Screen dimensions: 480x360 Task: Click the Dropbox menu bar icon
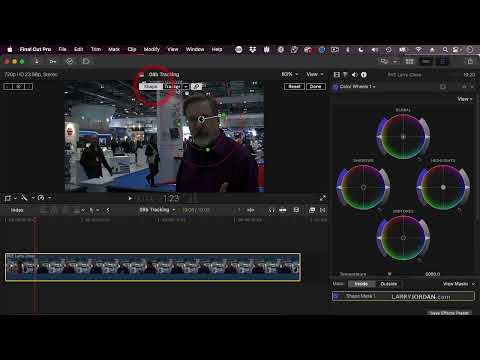point(253,50)
